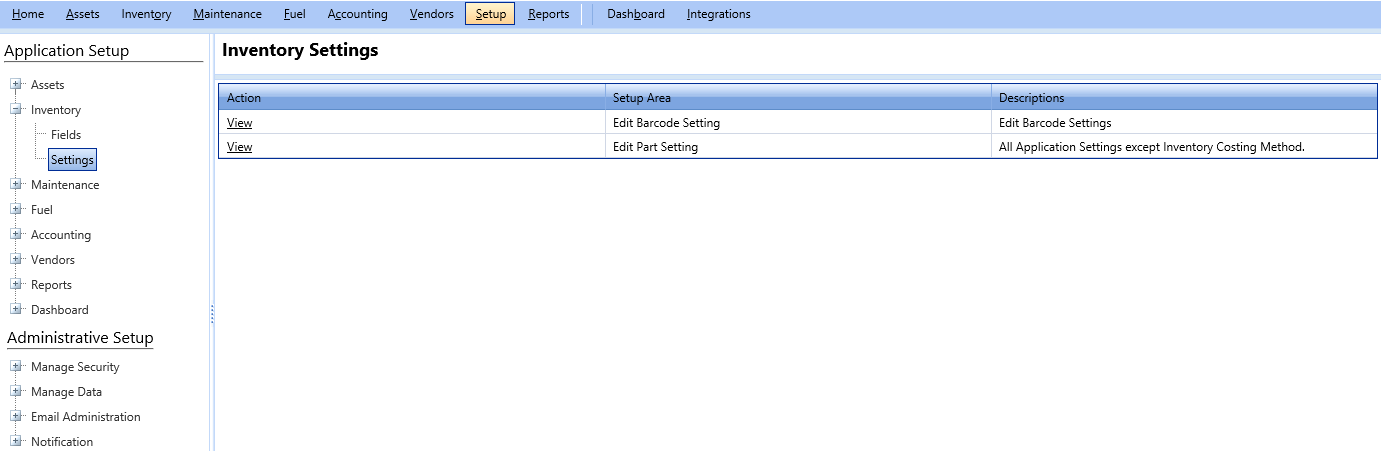Expand the Fuel node in sidebar
The image size is (1381, 451).
16,210
